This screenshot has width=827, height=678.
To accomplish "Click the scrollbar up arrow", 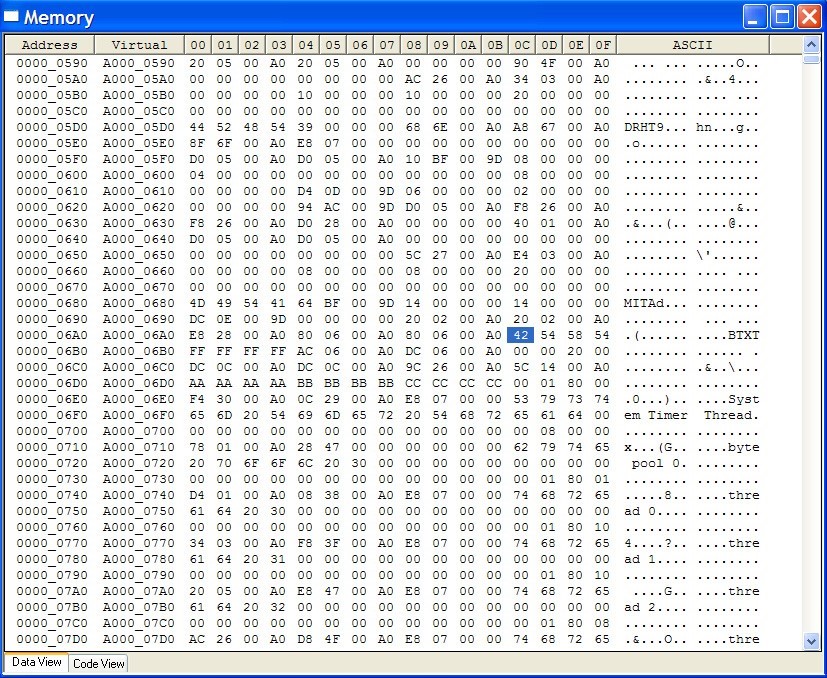I will click(812, 44).
